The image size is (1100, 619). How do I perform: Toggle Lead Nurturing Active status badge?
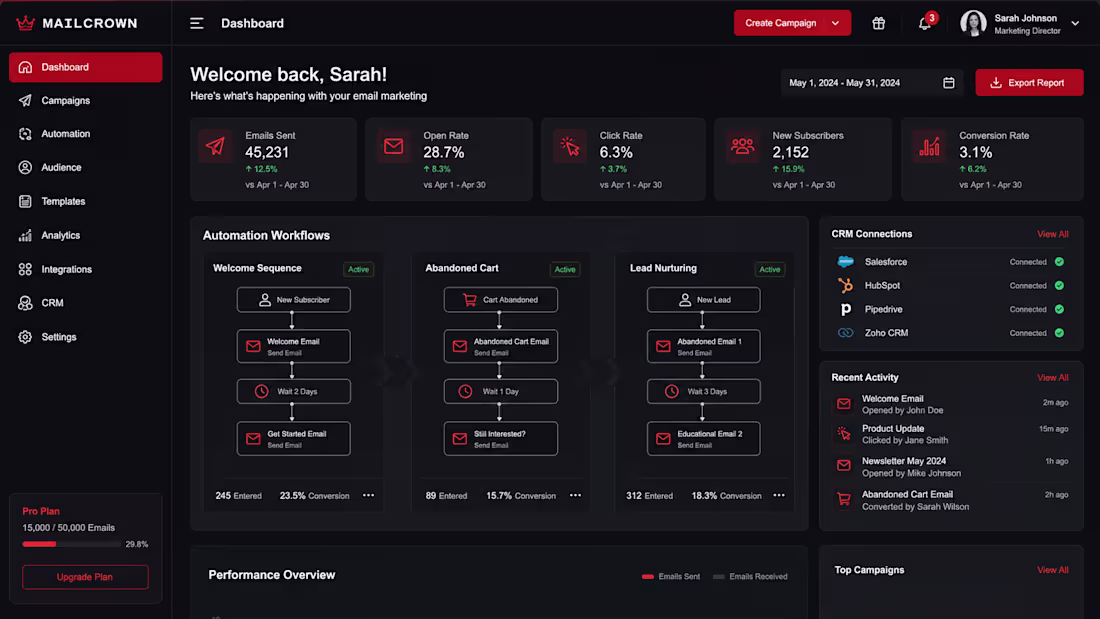pyautogui.click(x=770, y=269)
